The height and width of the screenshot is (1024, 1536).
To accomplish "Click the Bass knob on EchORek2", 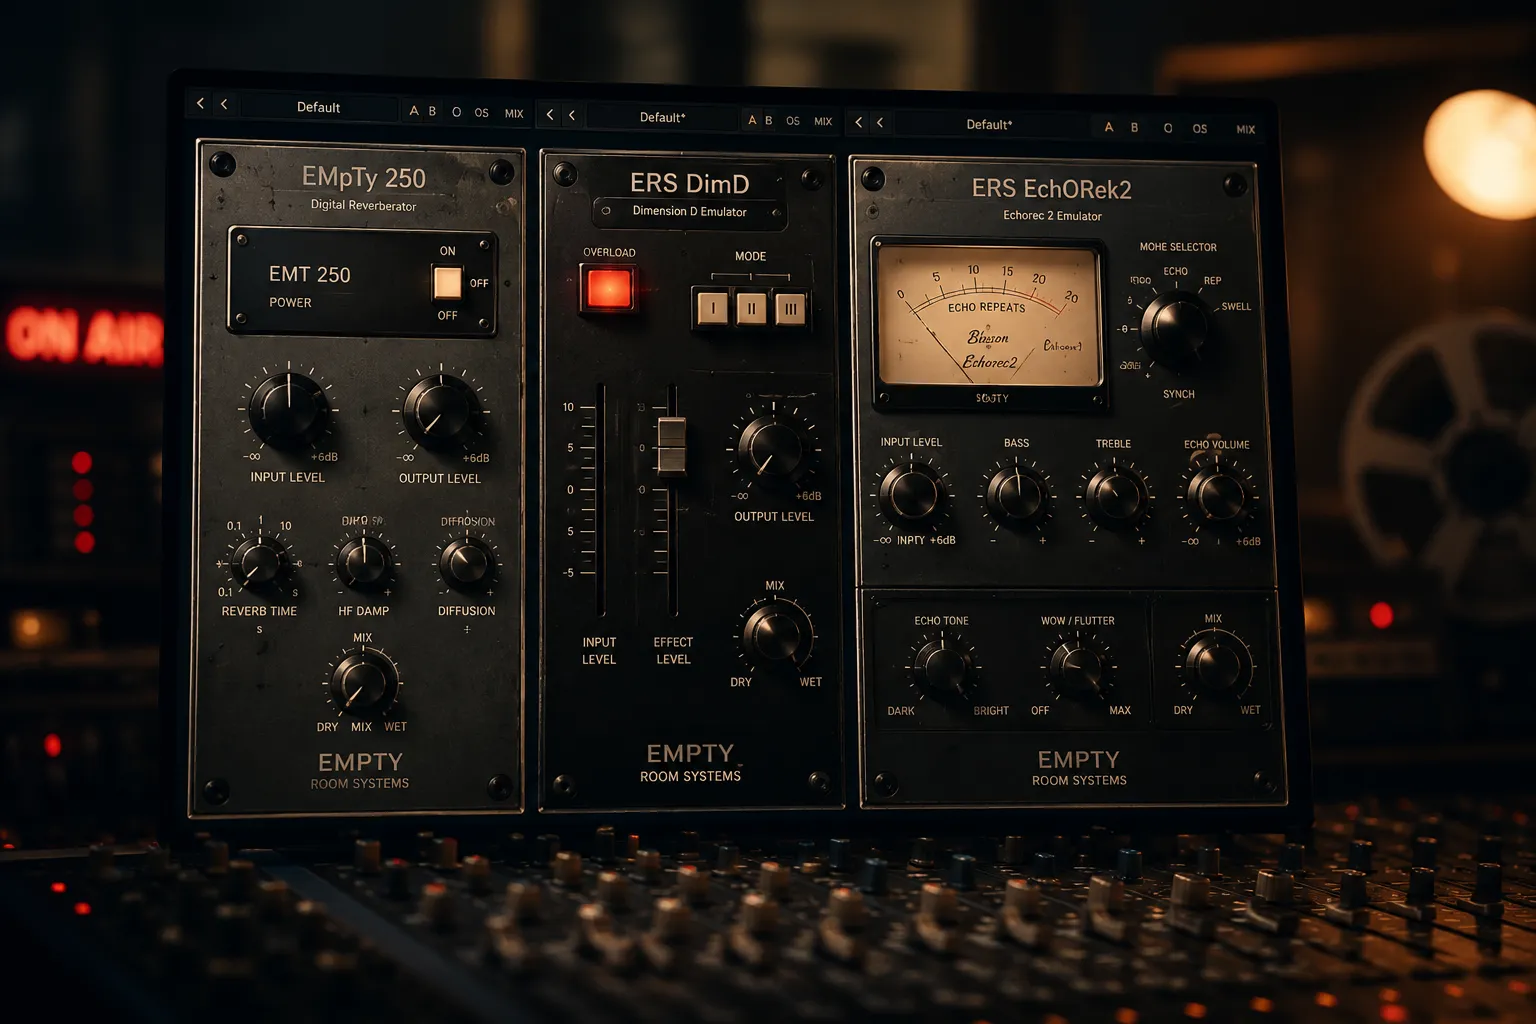I will 1016,494.
